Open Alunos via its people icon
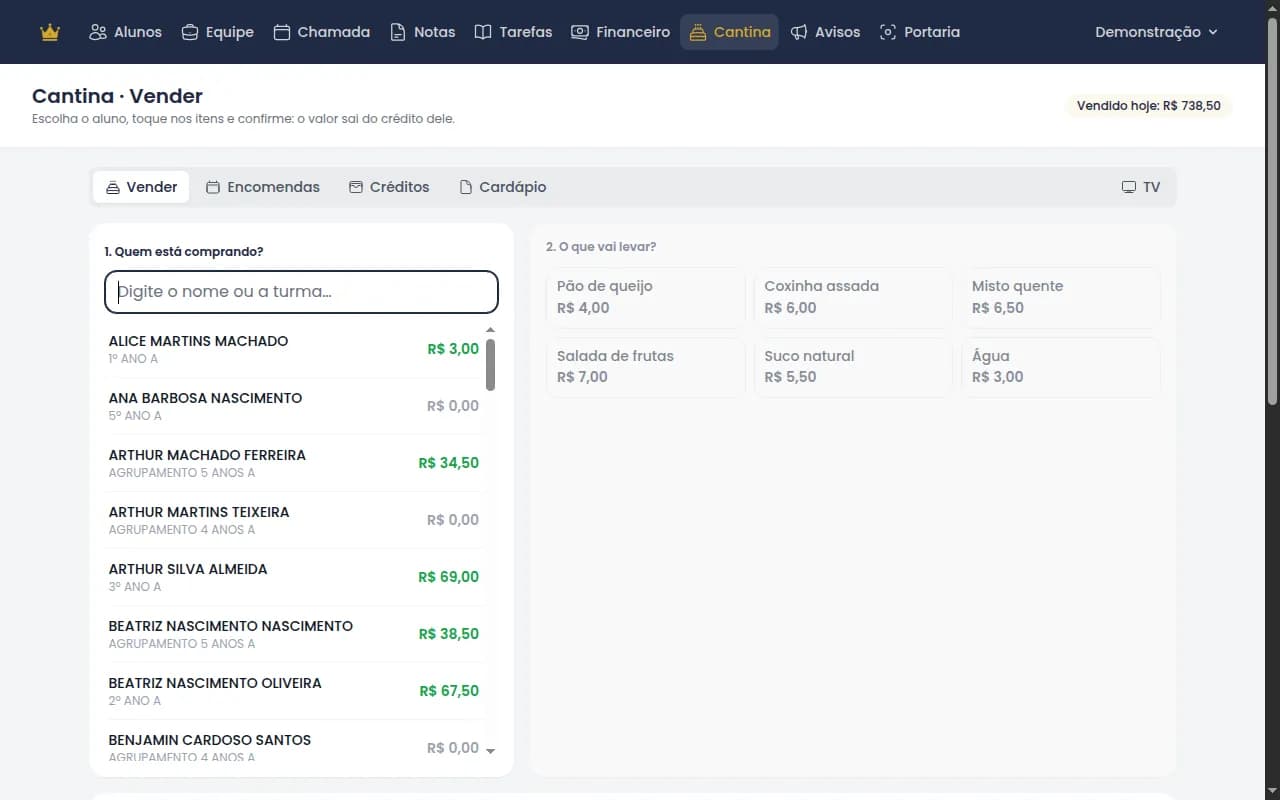 [98, 32]
